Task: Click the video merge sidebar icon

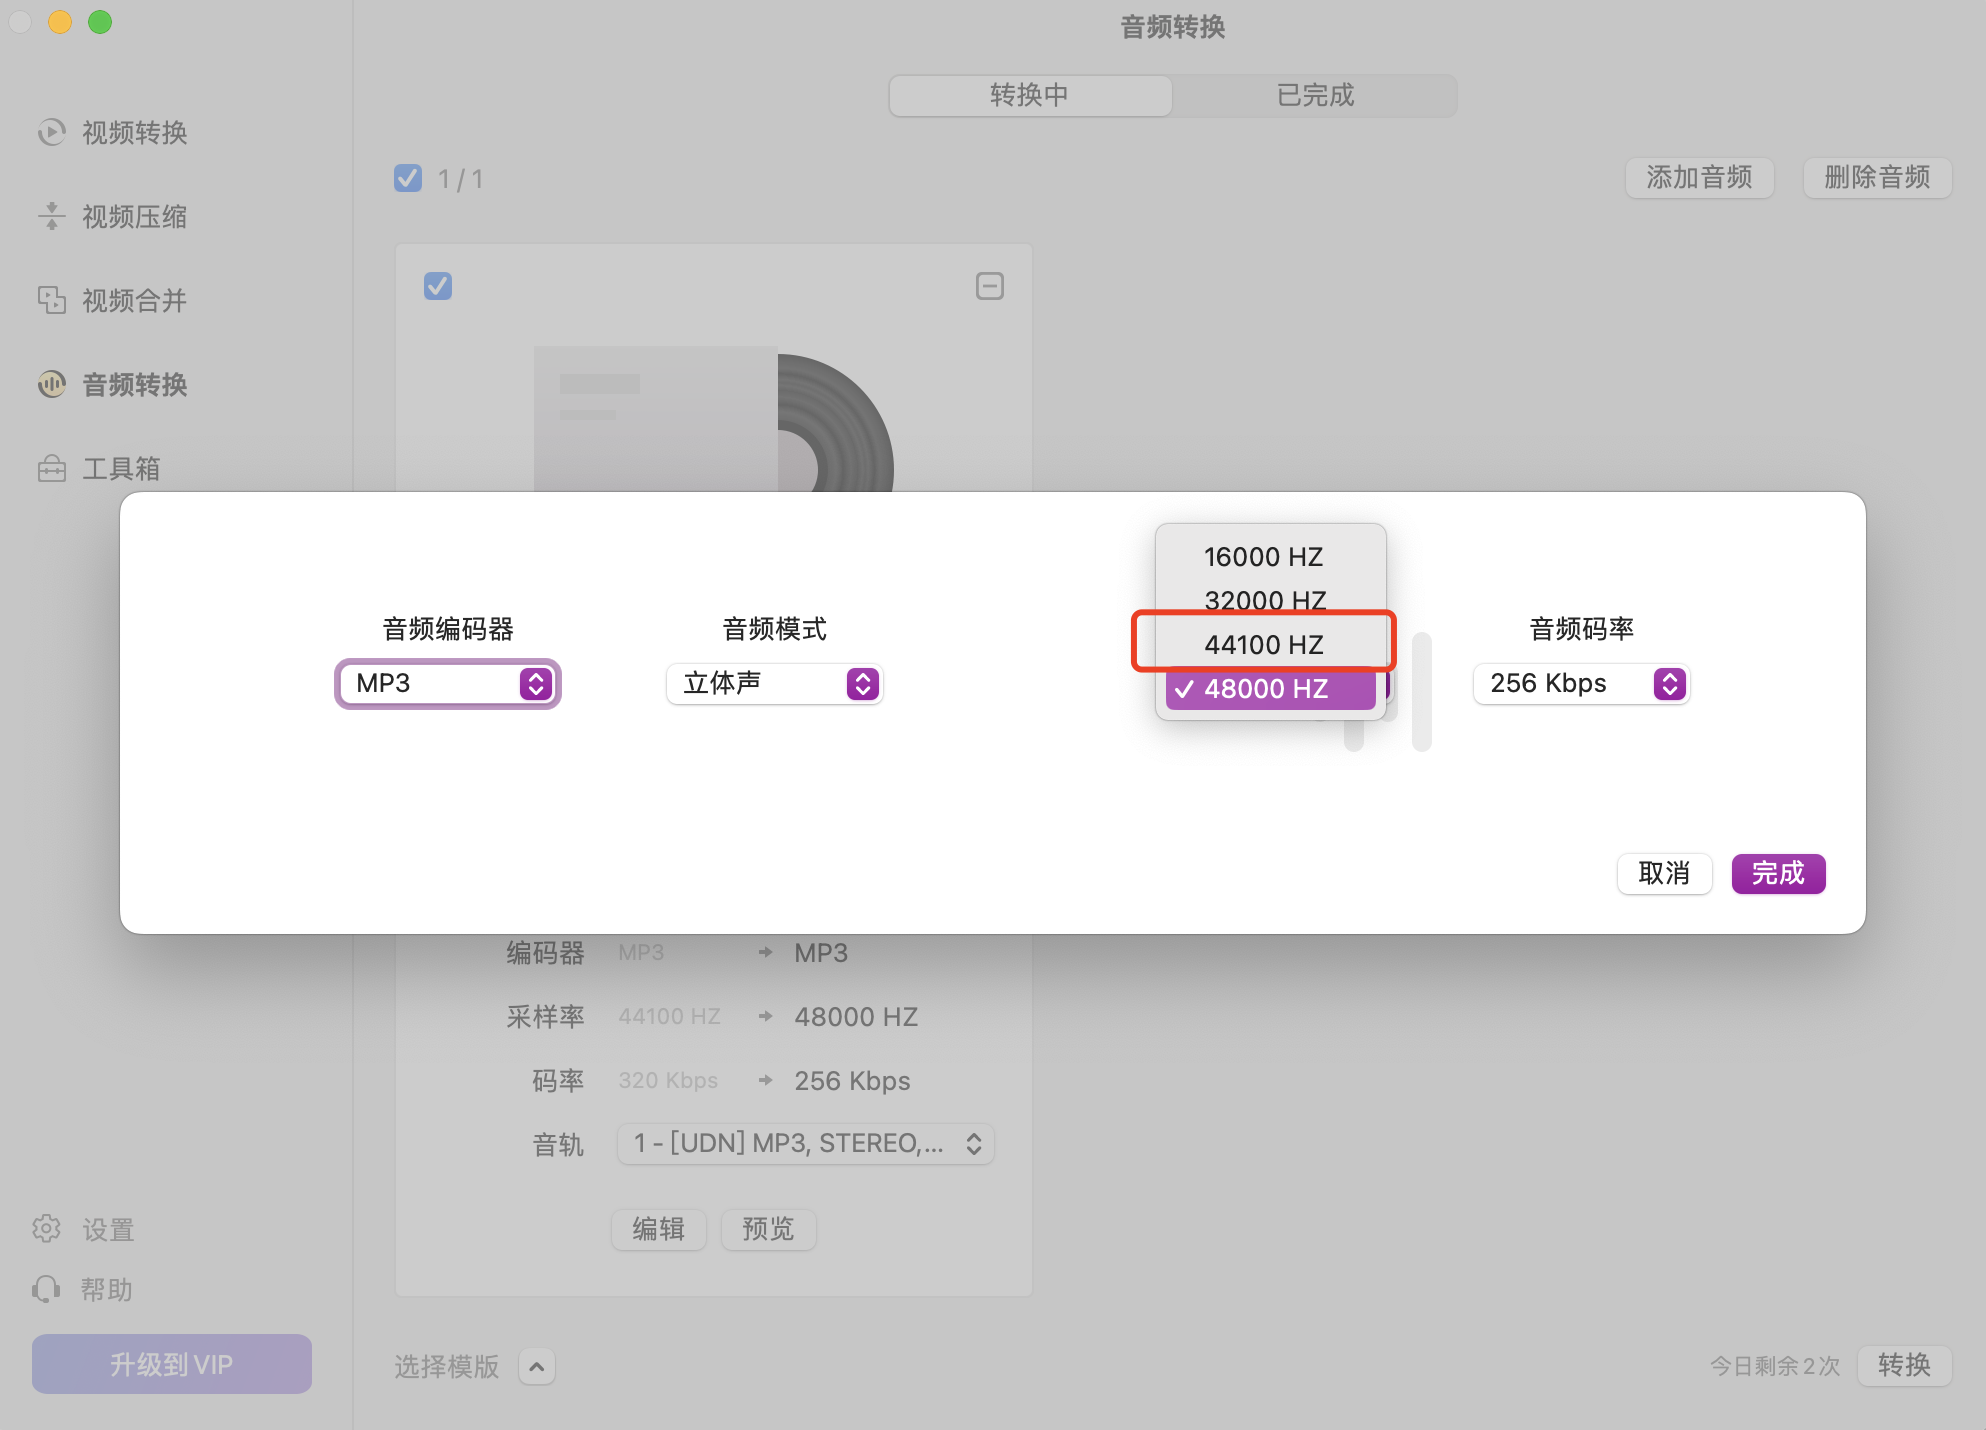Action: (x=51, y=300)
